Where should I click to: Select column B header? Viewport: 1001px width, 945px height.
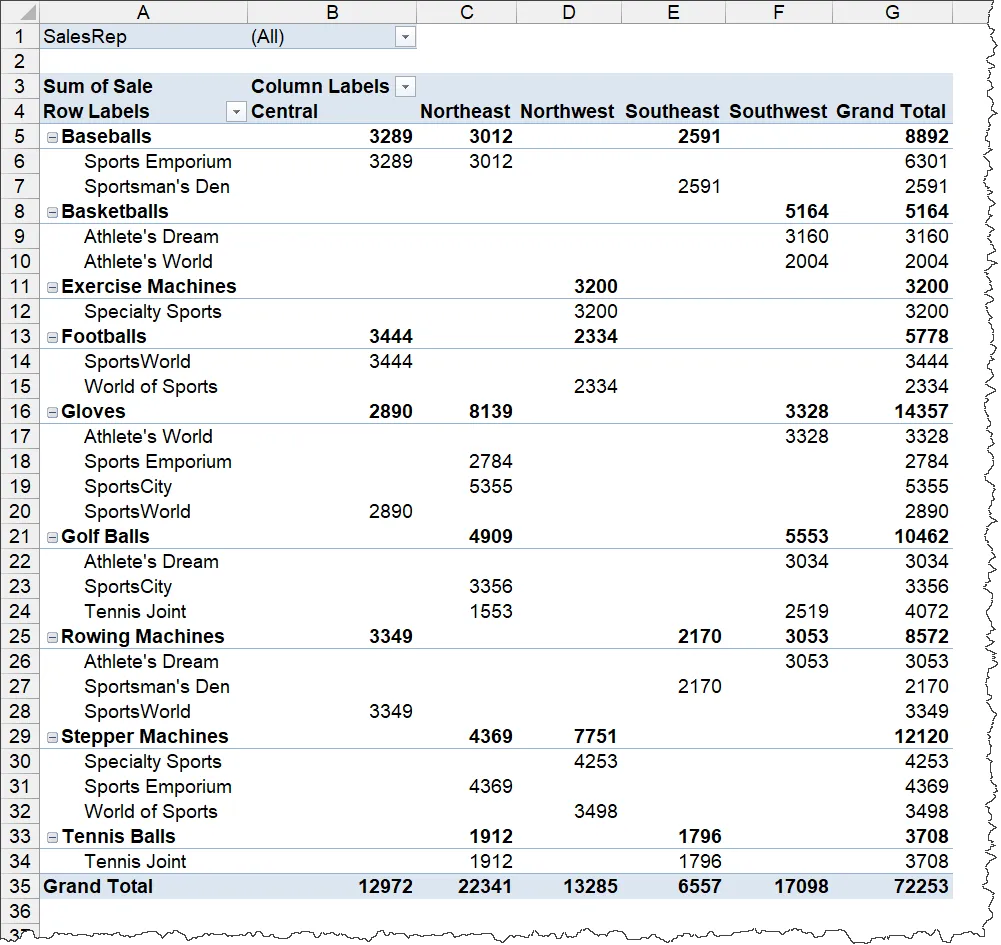coord(331,12)
